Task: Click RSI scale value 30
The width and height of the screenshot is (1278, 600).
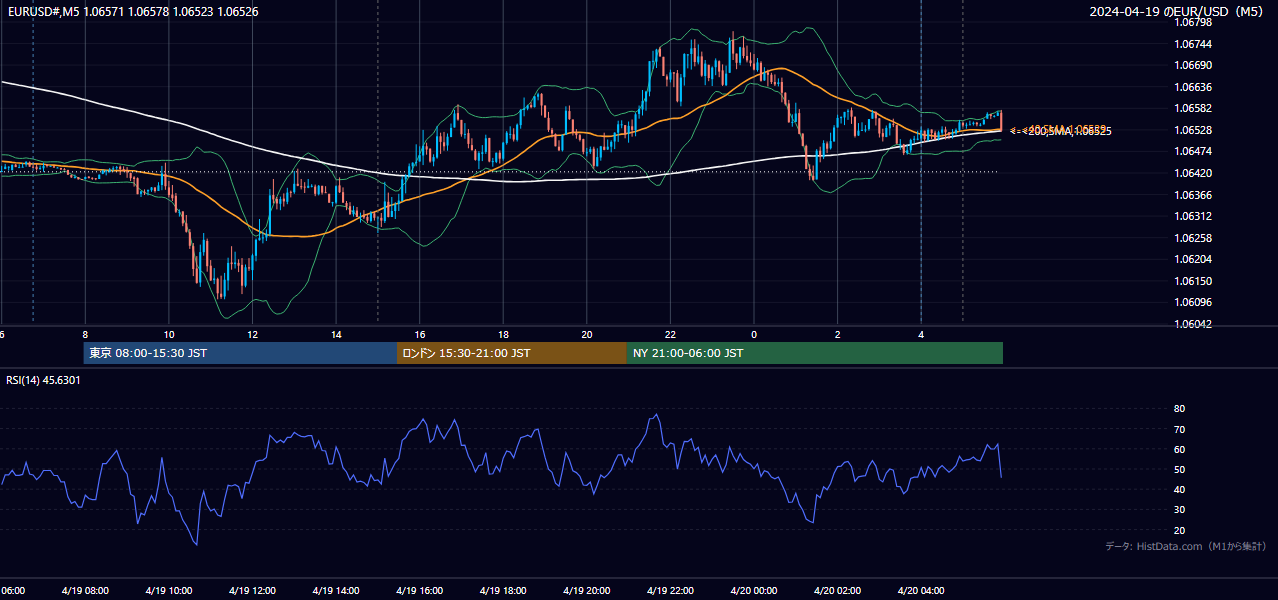Action: [x=1179, y=510]
